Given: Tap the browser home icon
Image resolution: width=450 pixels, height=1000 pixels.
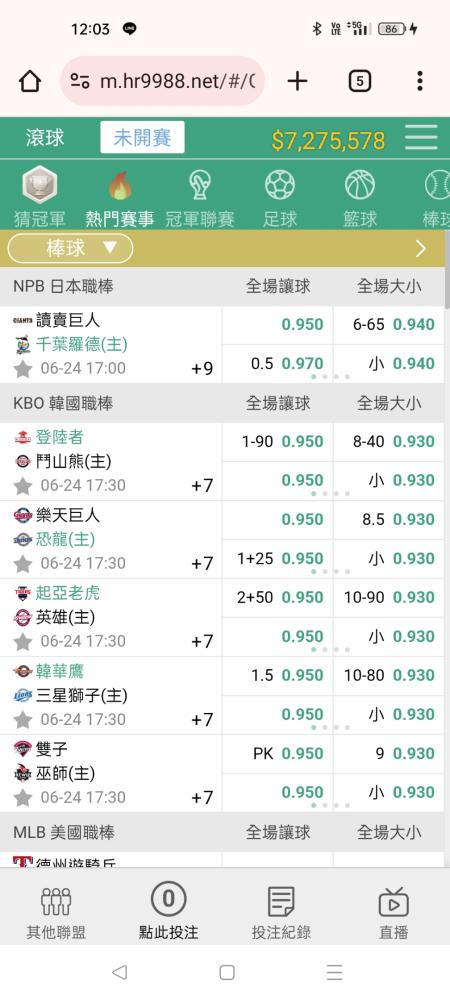Looking at the screenshot, I should pyautogui.click(x=30, y=81).
